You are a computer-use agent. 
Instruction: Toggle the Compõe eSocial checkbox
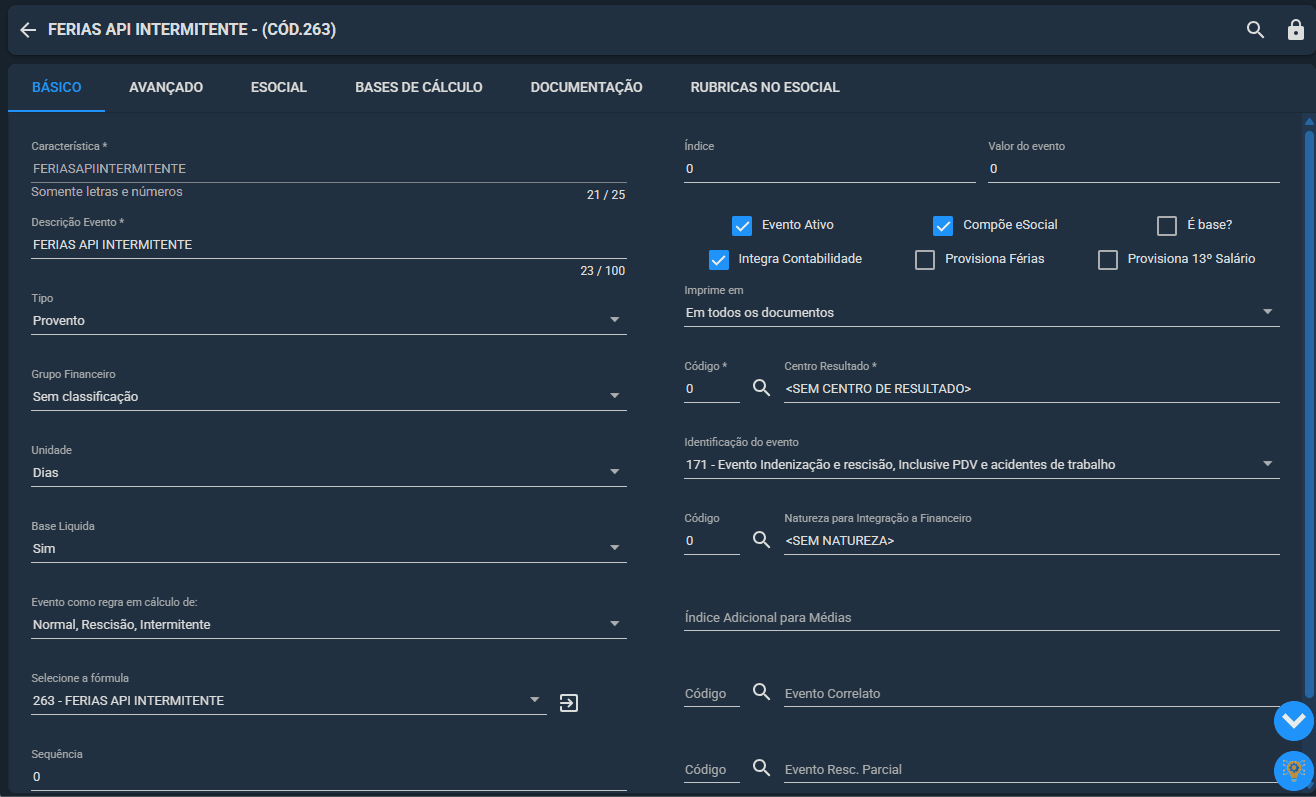(943, 225)
